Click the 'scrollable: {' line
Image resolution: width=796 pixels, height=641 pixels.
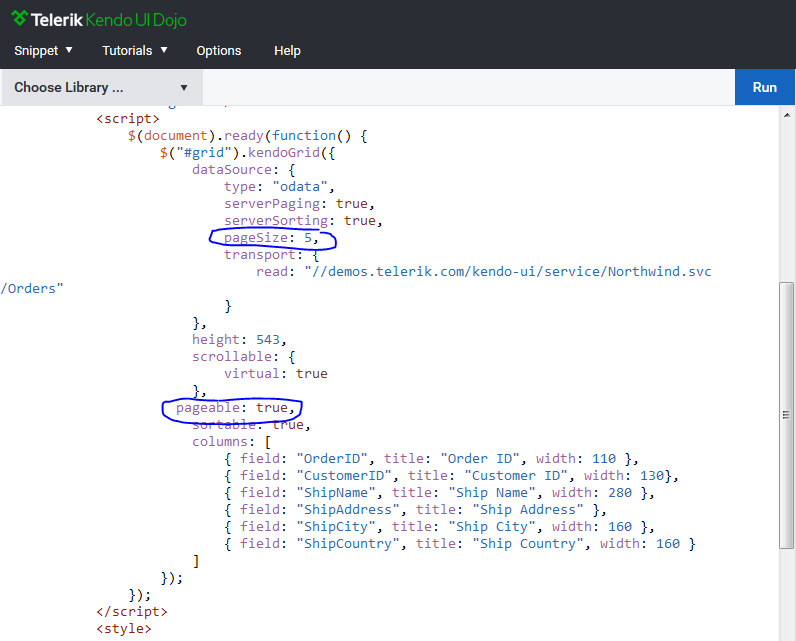pos(244,356)
